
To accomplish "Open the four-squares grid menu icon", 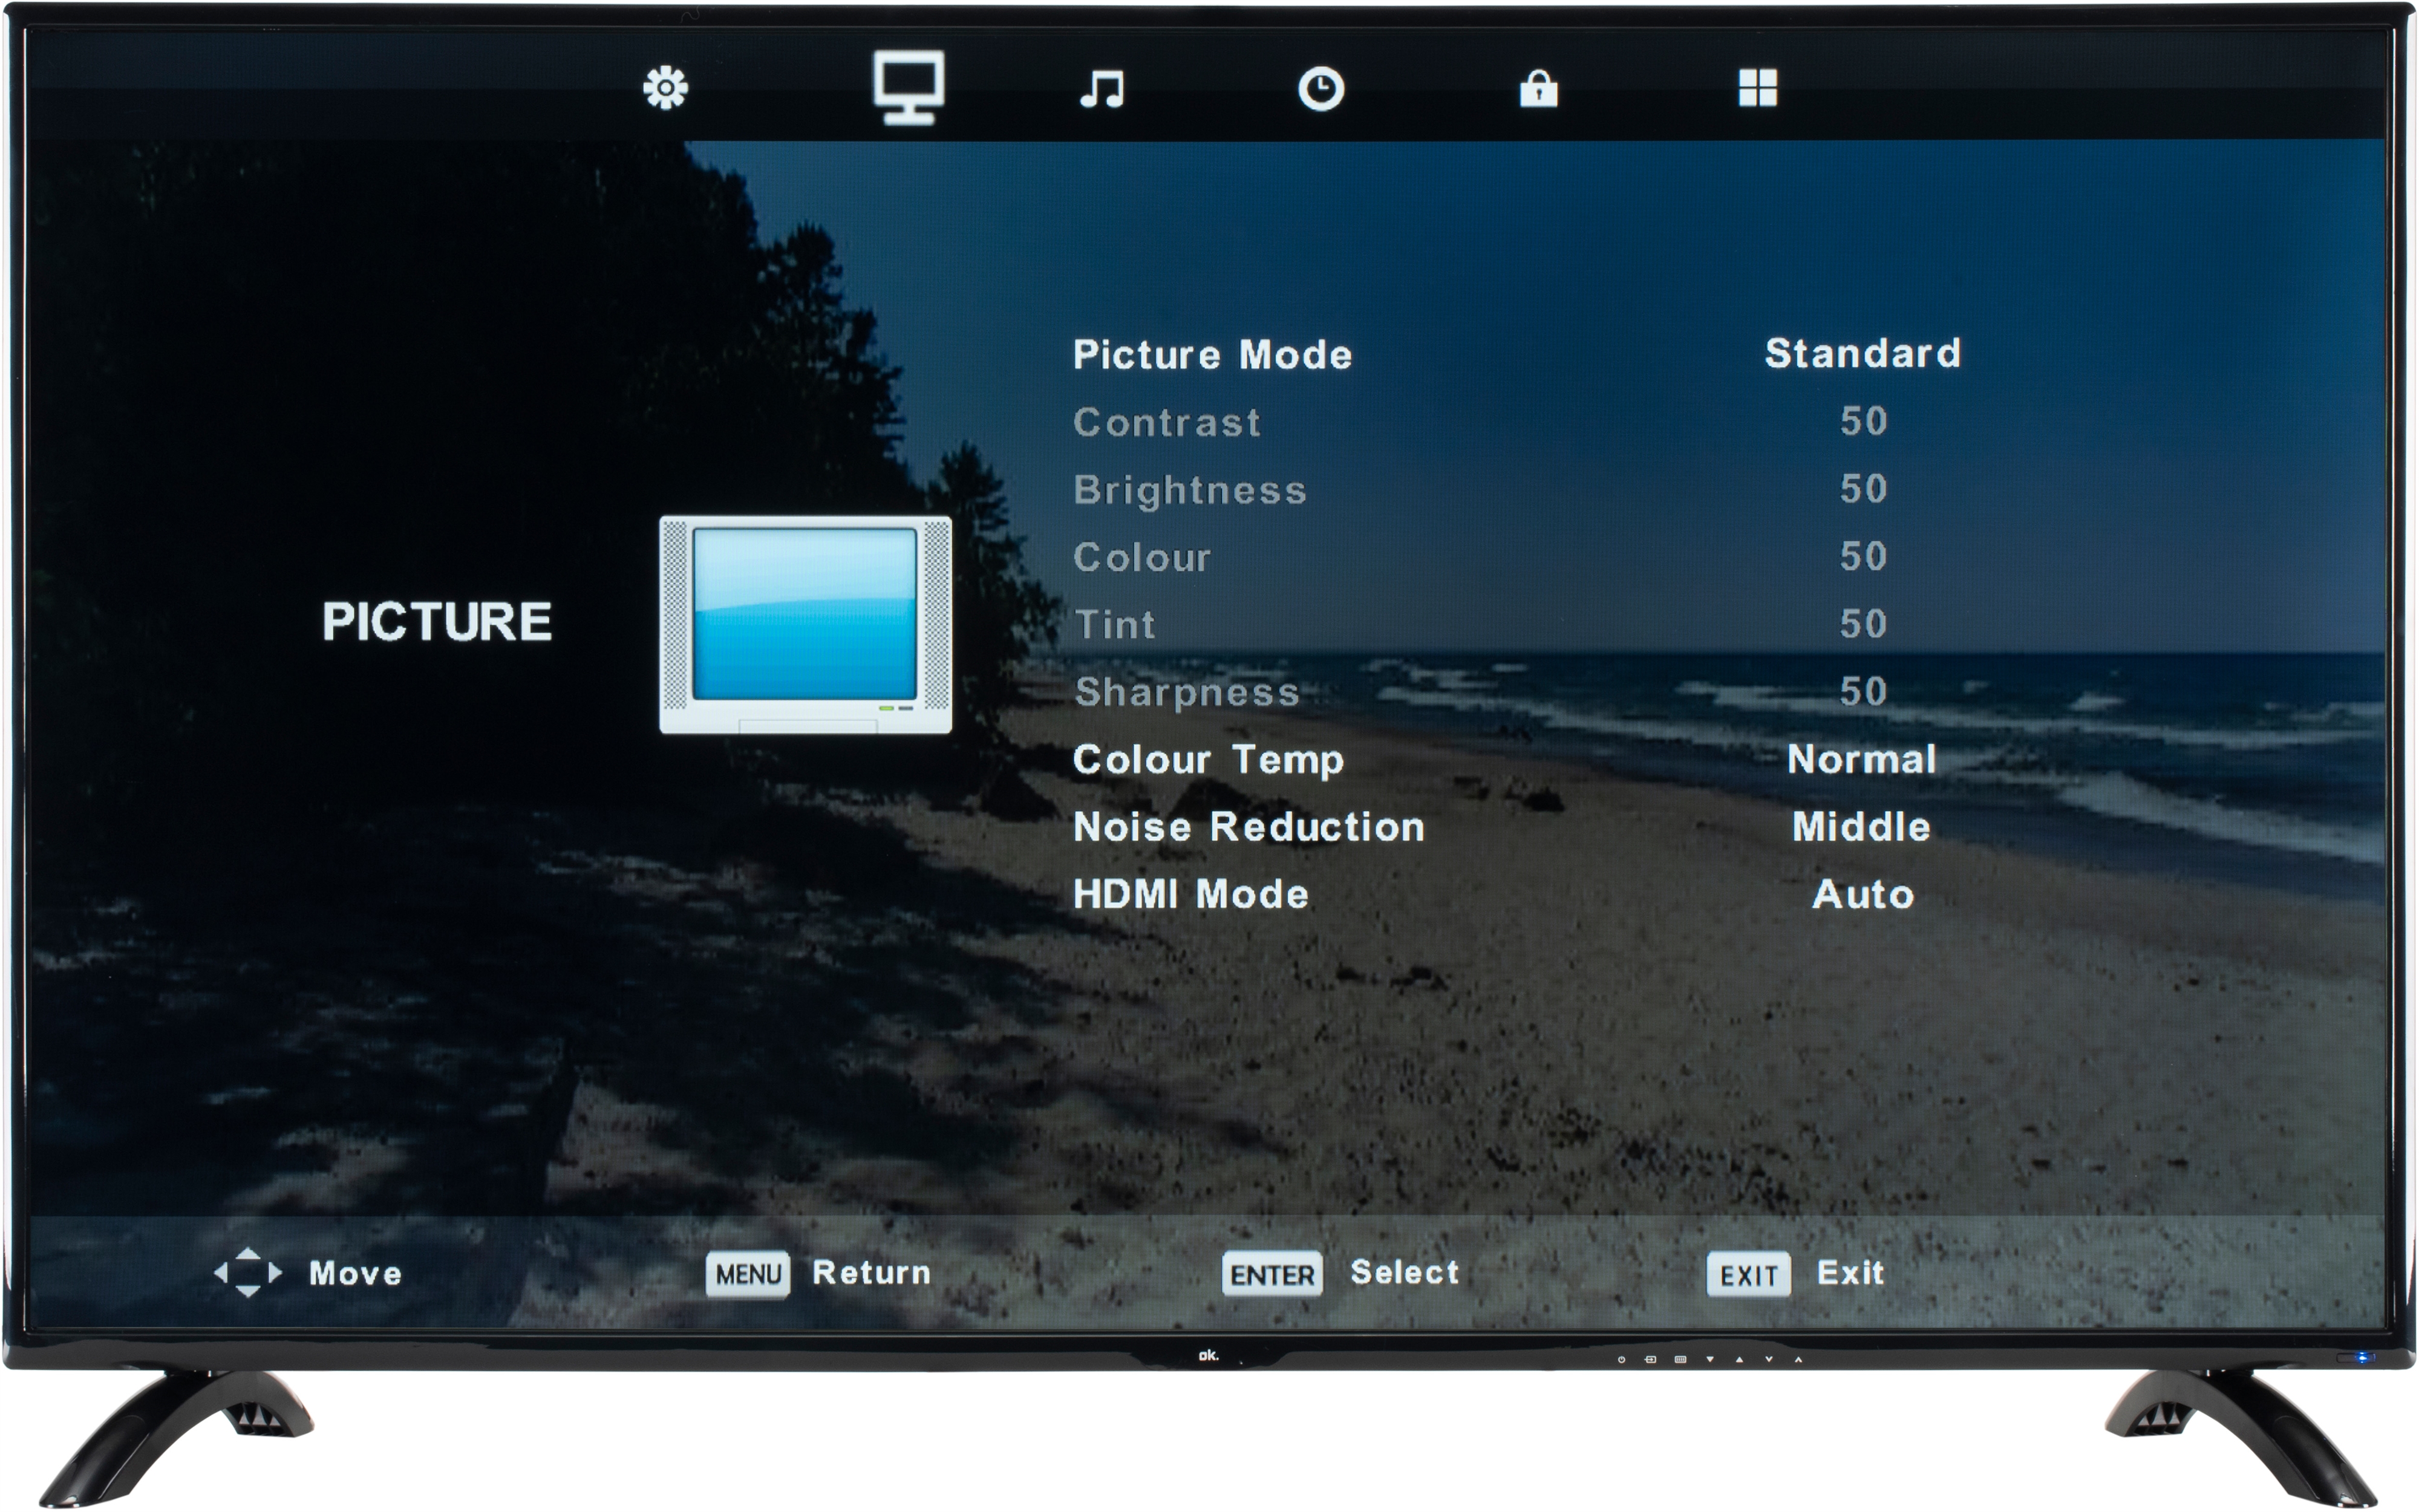I will (x=1757, y=88).
